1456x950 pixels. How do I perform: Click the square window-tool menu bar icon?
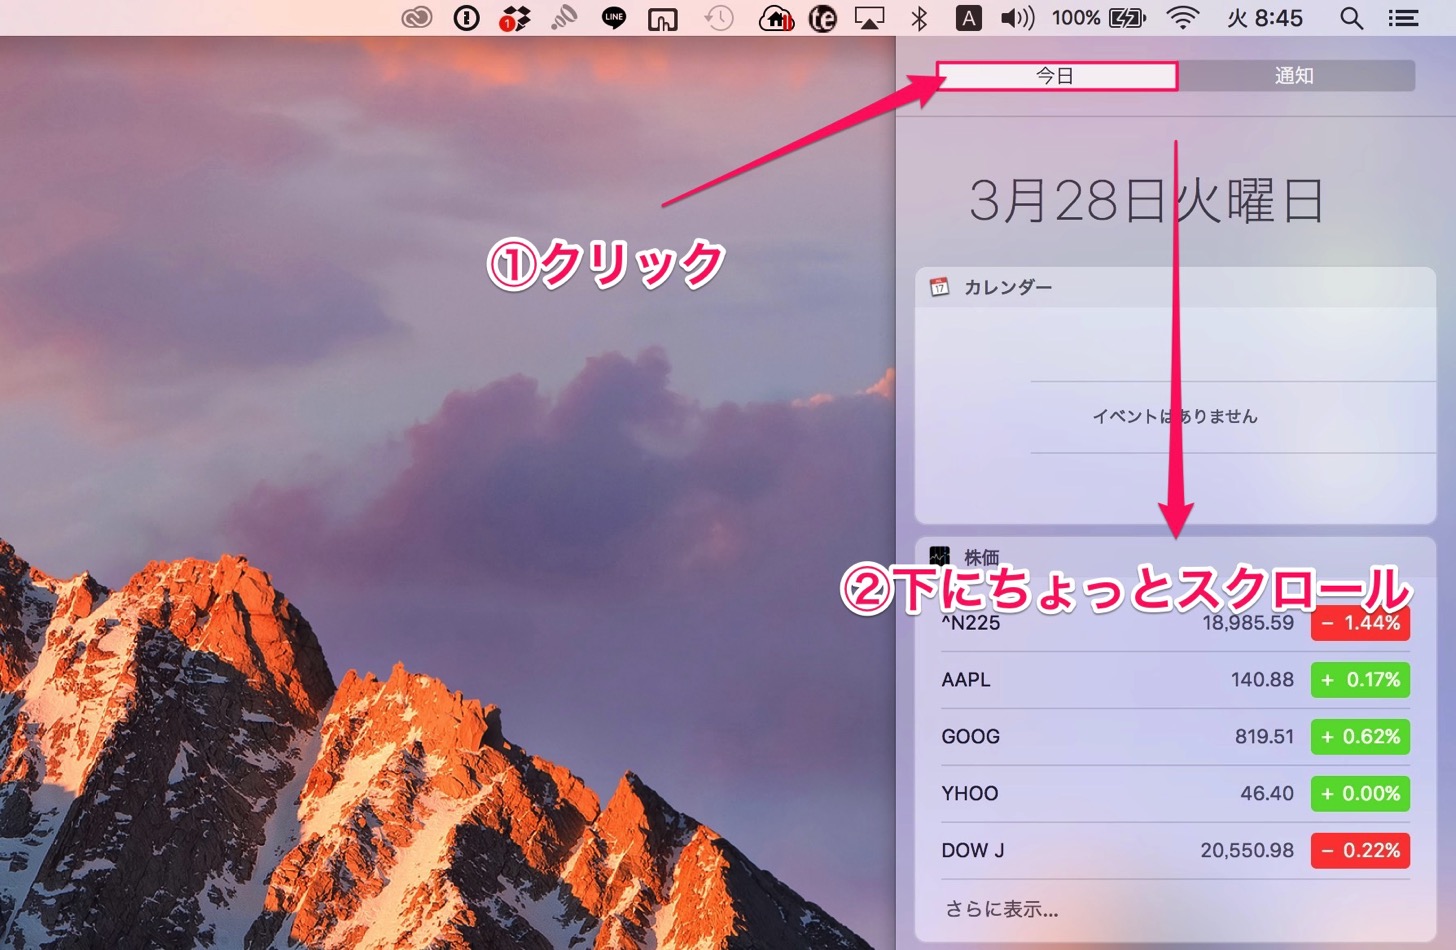pyautogui.click(x=662, y=19)
